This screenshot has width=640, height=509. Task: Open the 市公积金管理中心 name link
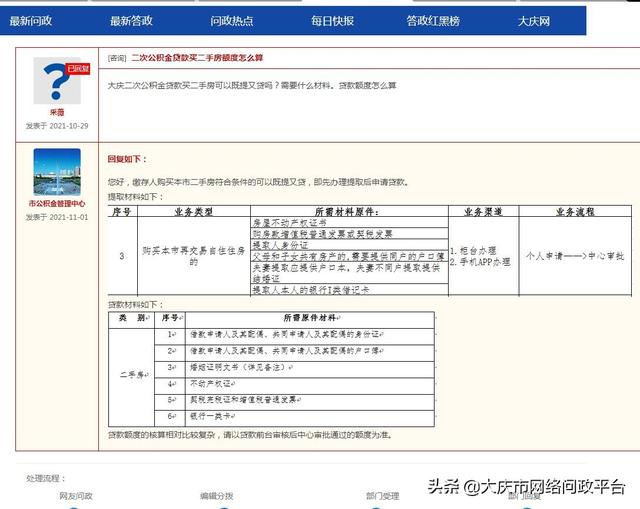[x=57, y=203]
